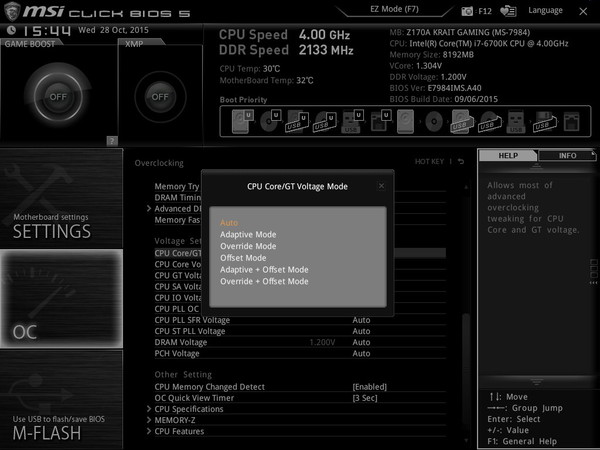Expand the CPU Features submenu

click(179, 431)
